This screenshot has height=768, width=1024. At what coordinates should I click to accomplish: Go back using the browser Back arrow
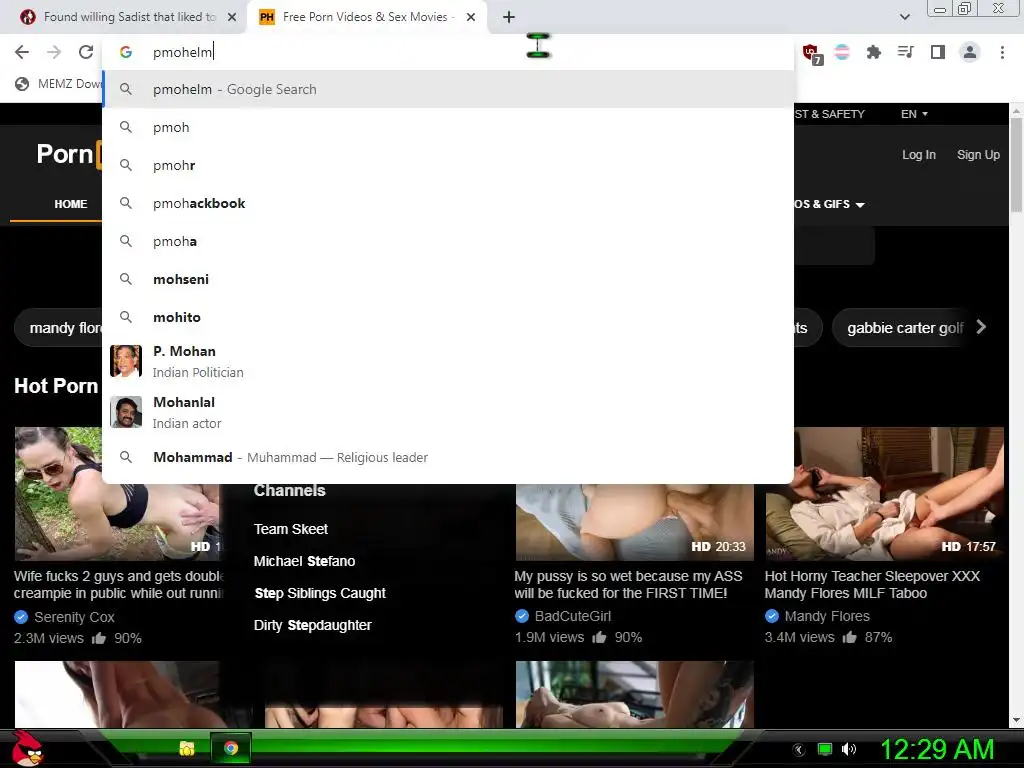(x=22, y=52)
